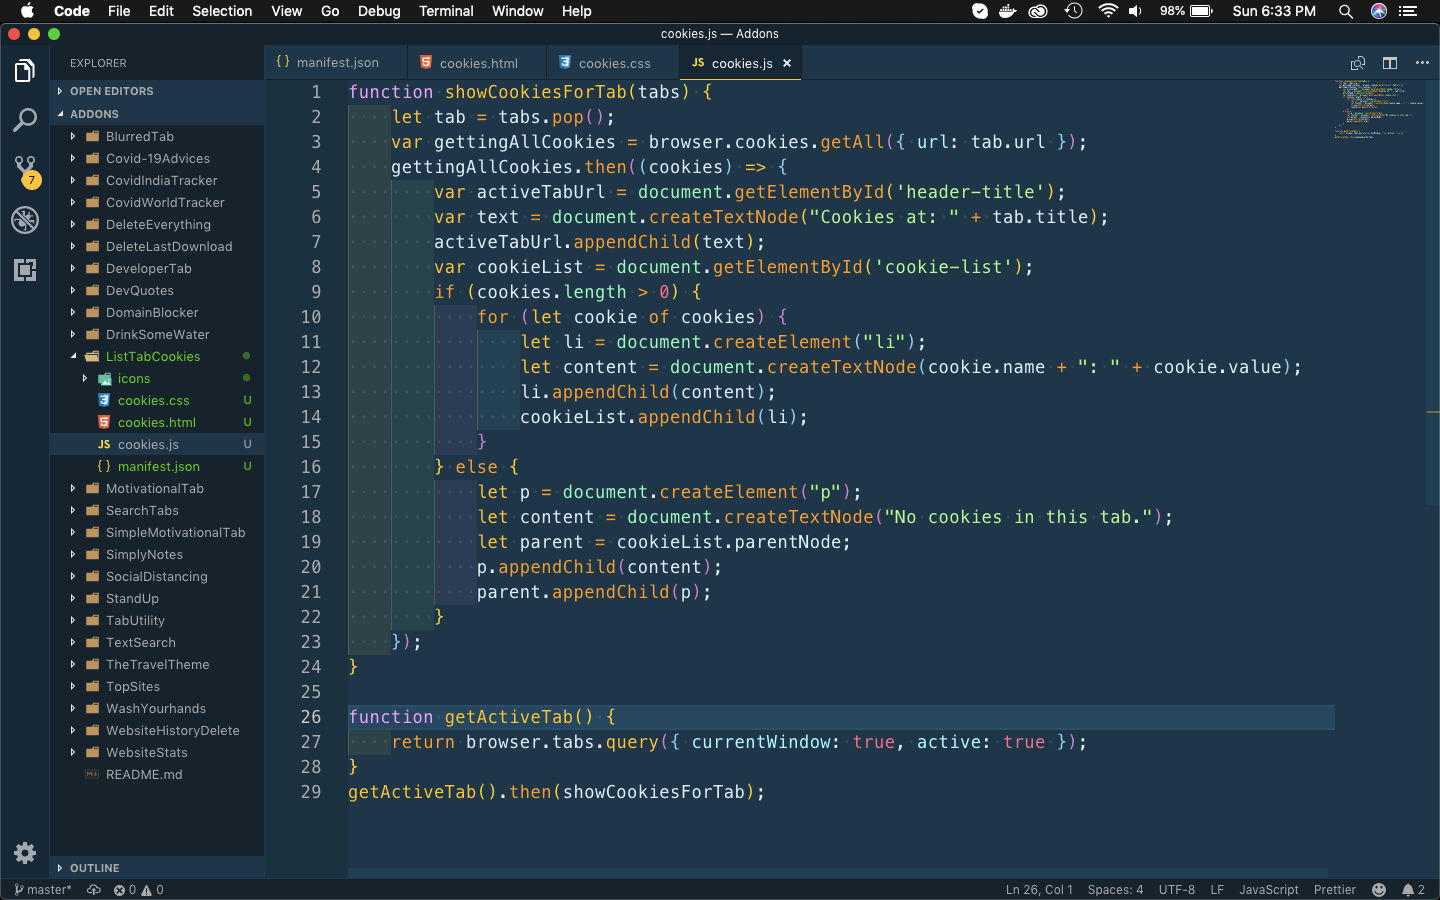This screenshot has width=1440, height=900.
Task: Open the Debug menu
Action: pyautogui.click(x=379, y=11)
